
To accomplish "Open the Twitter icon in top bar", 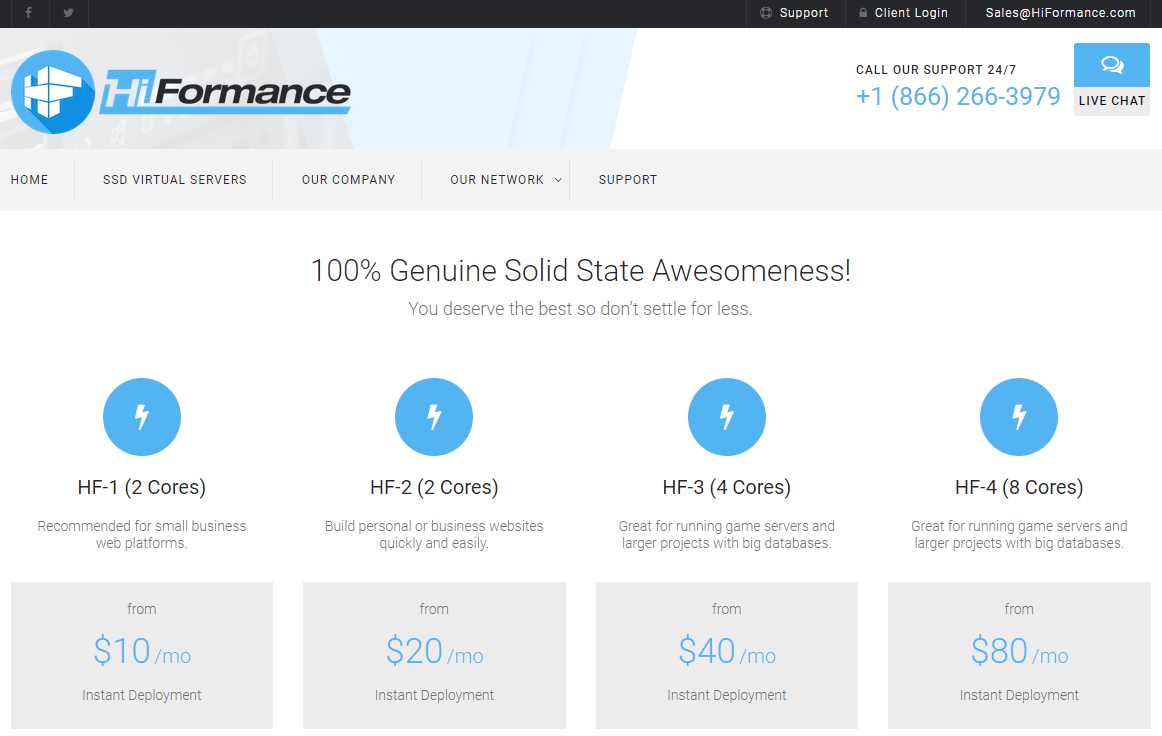I will [x=67, y=13].
